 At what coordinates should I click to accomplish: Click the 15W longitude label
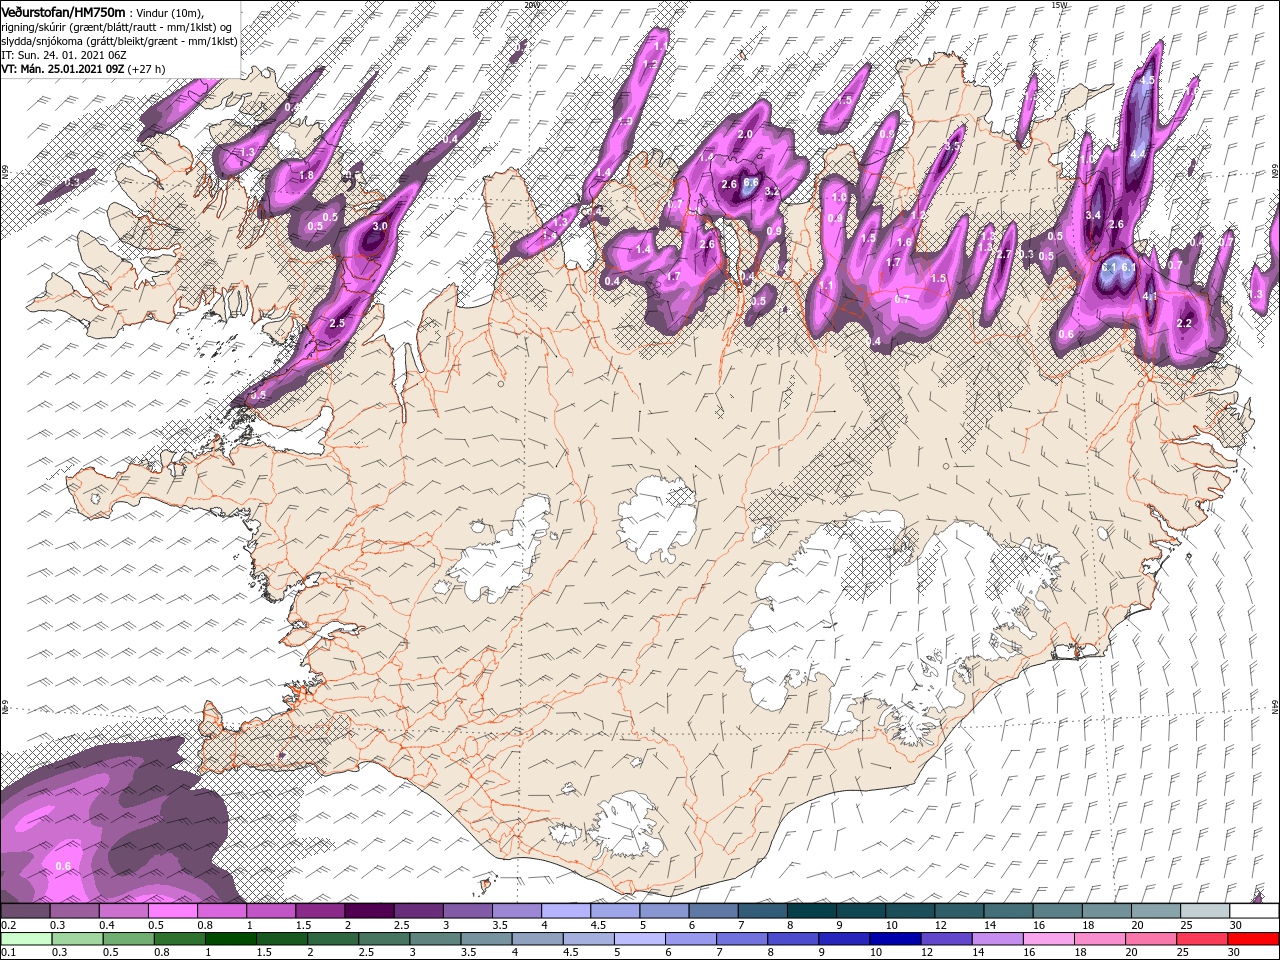(1059, 4)
